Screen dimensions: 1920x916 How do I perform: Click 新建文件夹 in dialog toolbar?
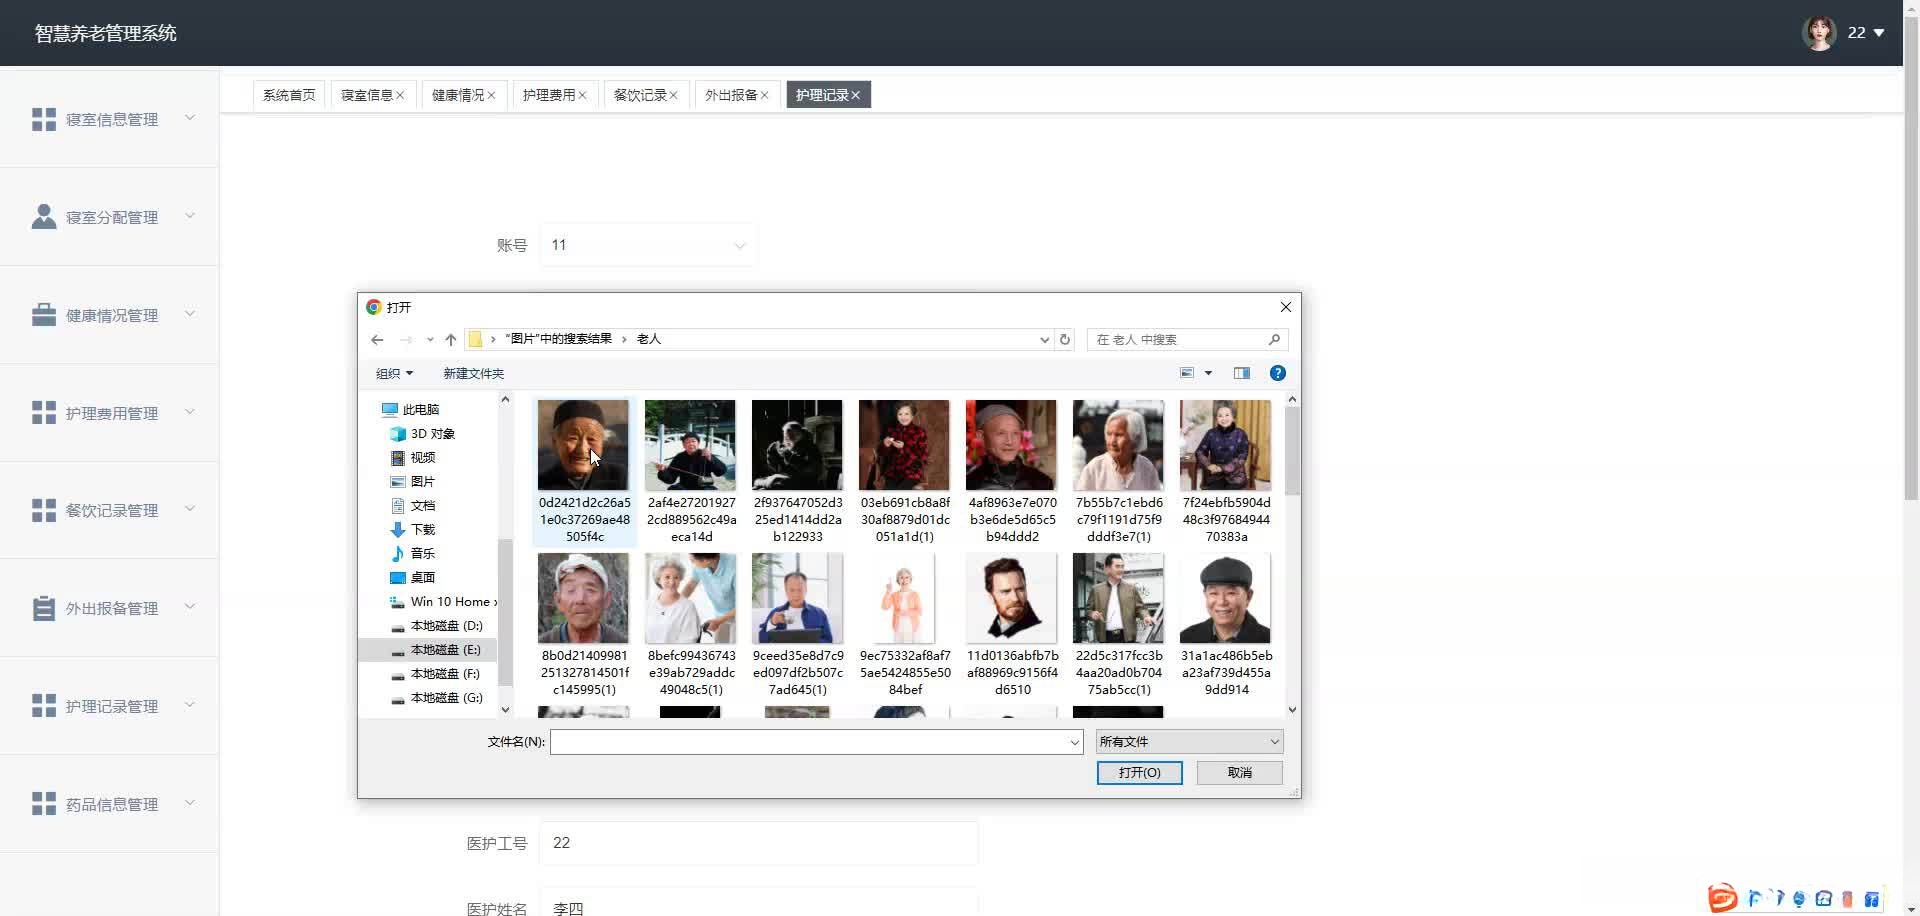pyautogui.click(x=473, y=374)
